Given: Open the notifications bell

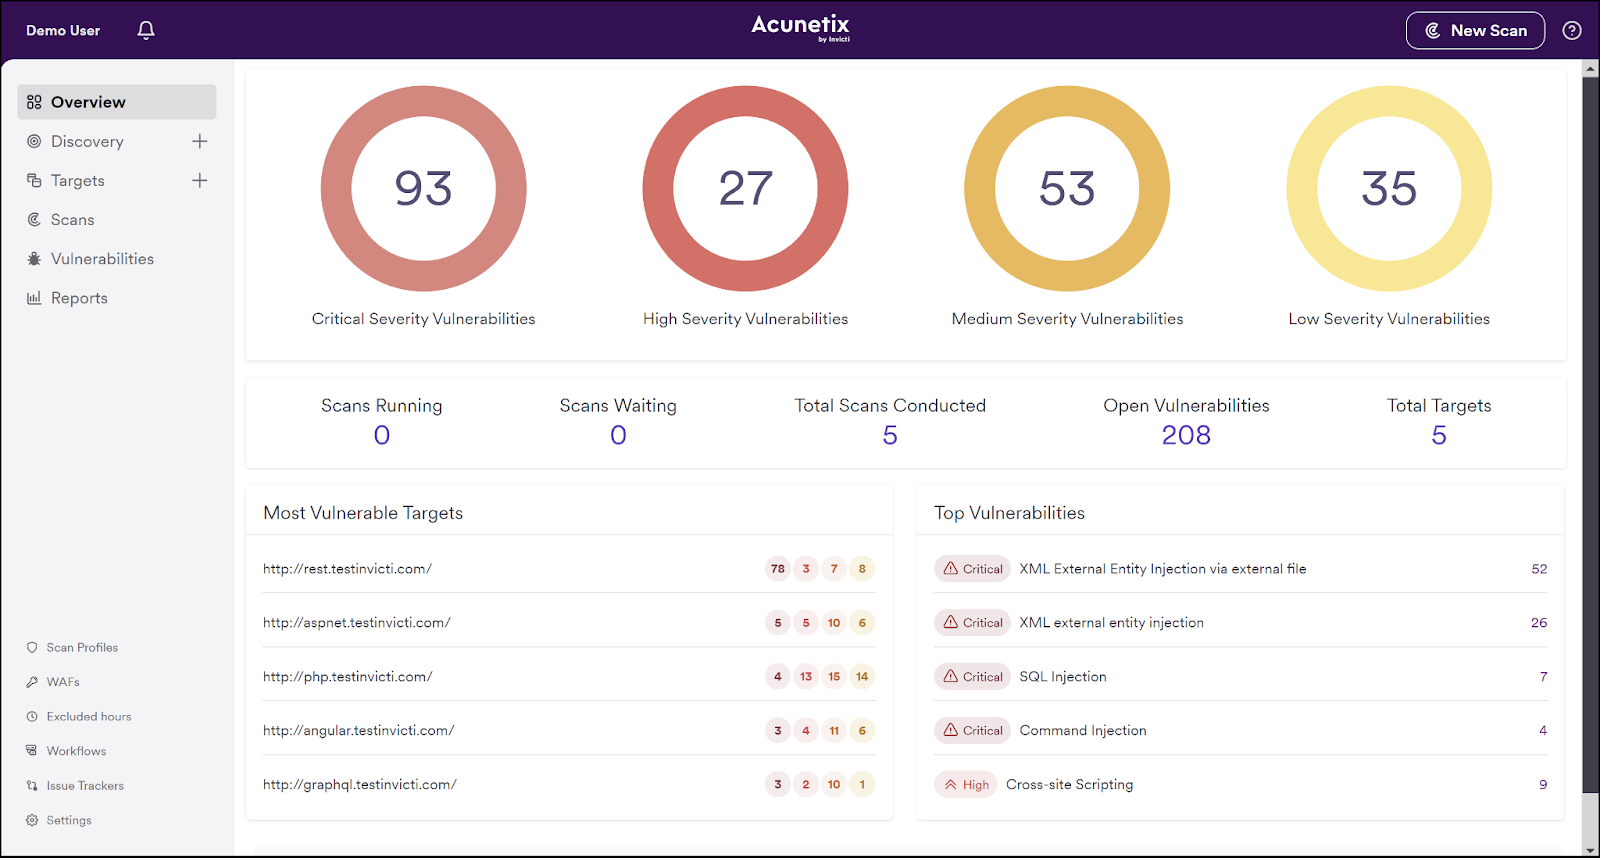Looking at the screenshot, I should [146, 30].
